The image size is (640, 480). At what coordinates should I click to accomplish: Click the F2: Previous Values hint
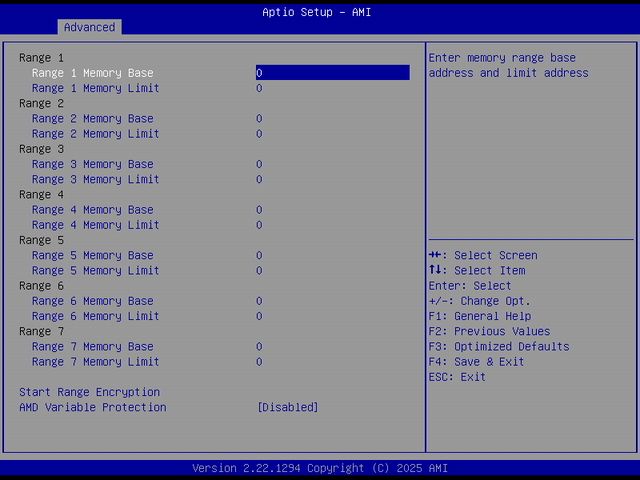click(489, 331)
